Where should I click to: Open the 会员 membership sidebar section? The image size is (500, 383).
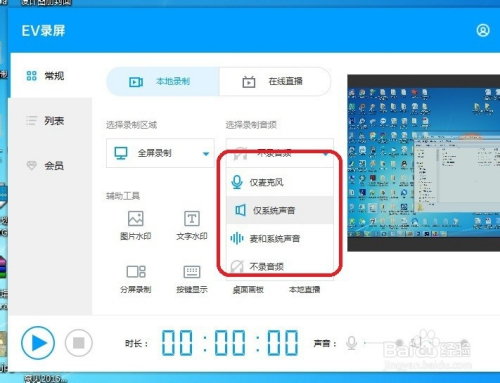click(x=45, y=166)
